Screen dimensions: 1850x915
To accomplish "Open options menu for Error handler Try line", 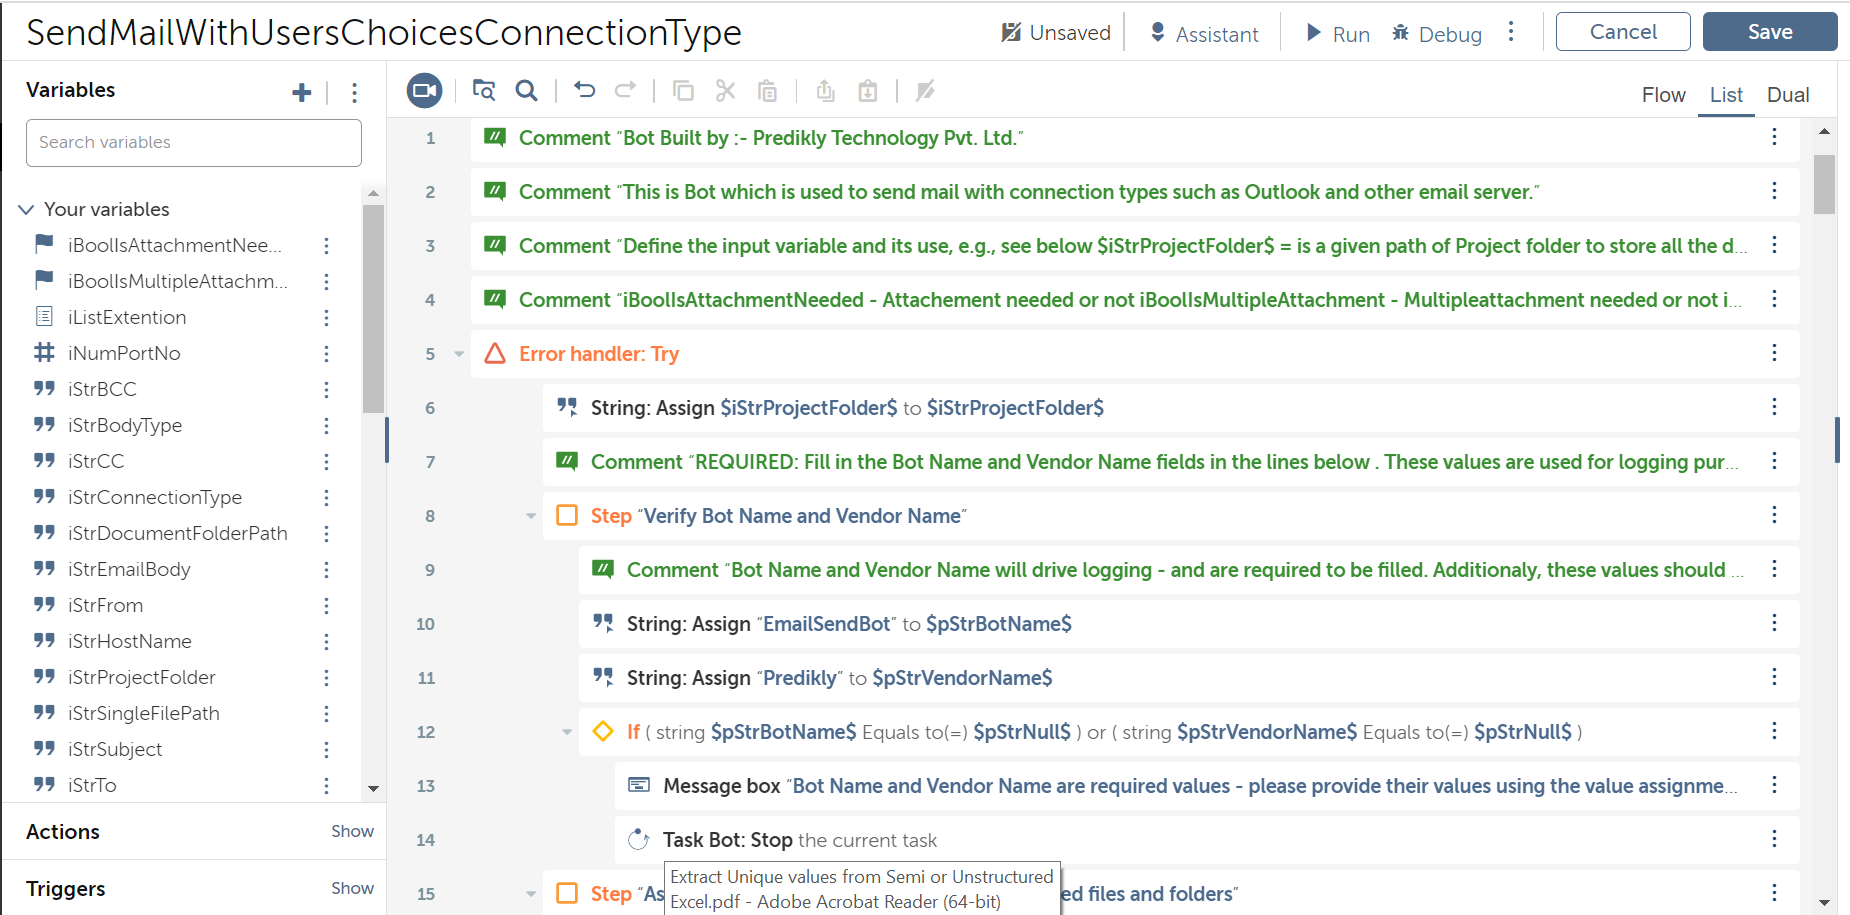I will 1774,353.
